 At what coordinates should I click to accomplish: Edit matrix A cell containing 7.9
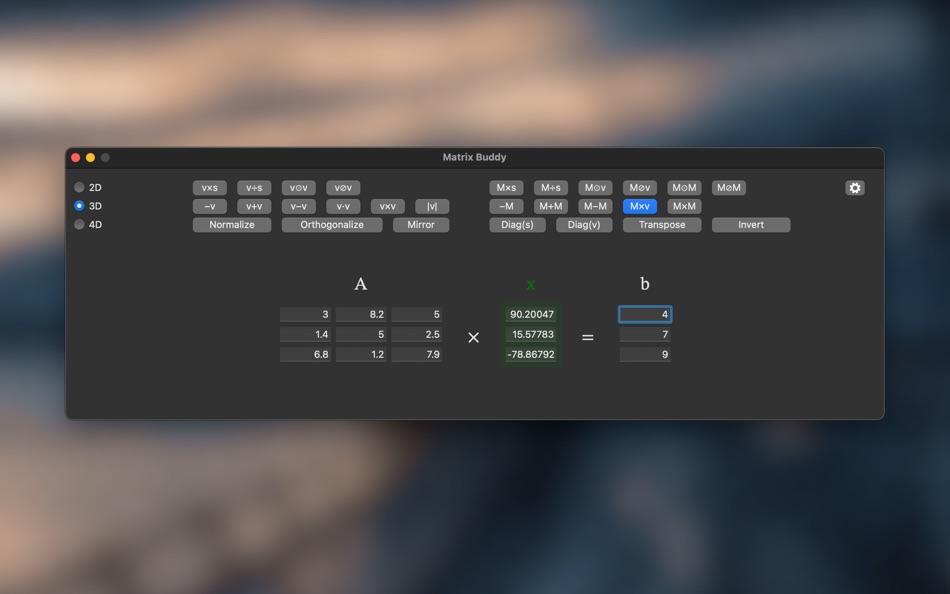tap(417, 355)
